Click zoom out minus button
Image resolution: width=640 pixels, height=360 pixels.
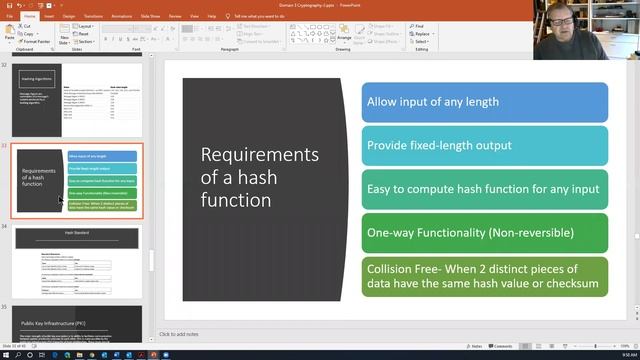pos(575,346)
